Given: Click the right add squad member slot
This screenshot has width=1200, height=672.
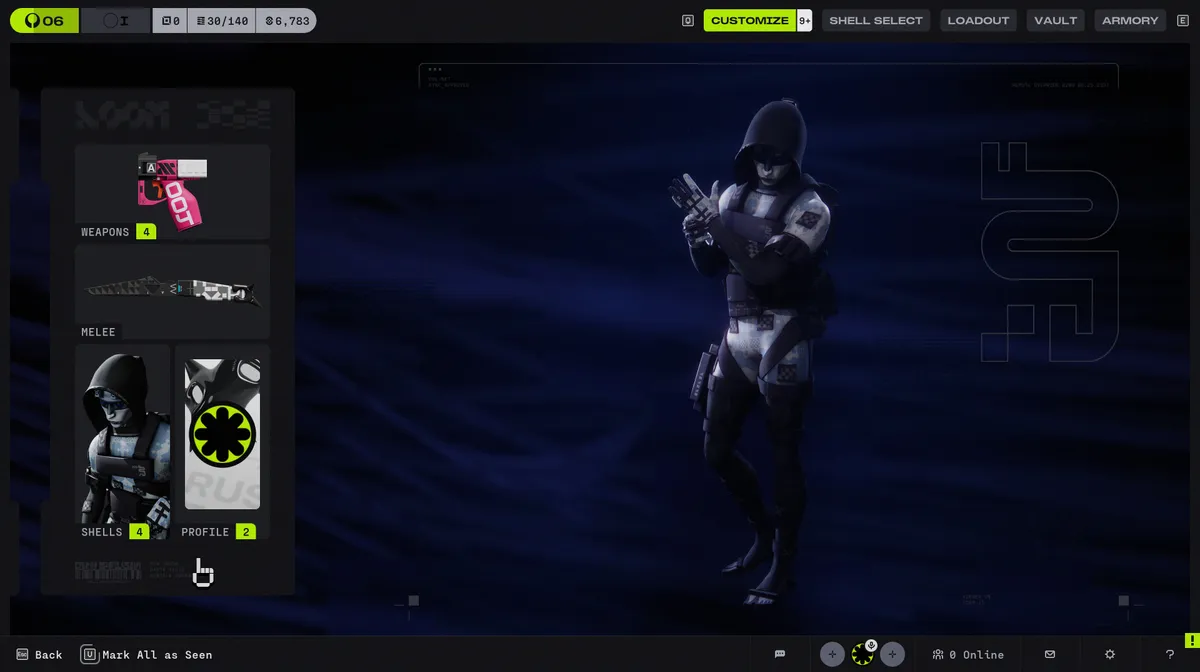Looking at the screenshot, I should click(x=892, y=654).
